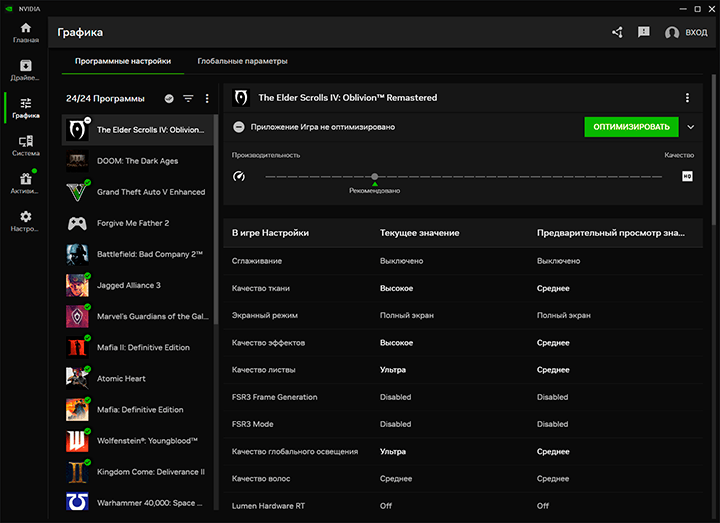Click the Forgive Me Father 2 gamepad icon
Viewport: 720px width, 523px height.
point(77,223)
